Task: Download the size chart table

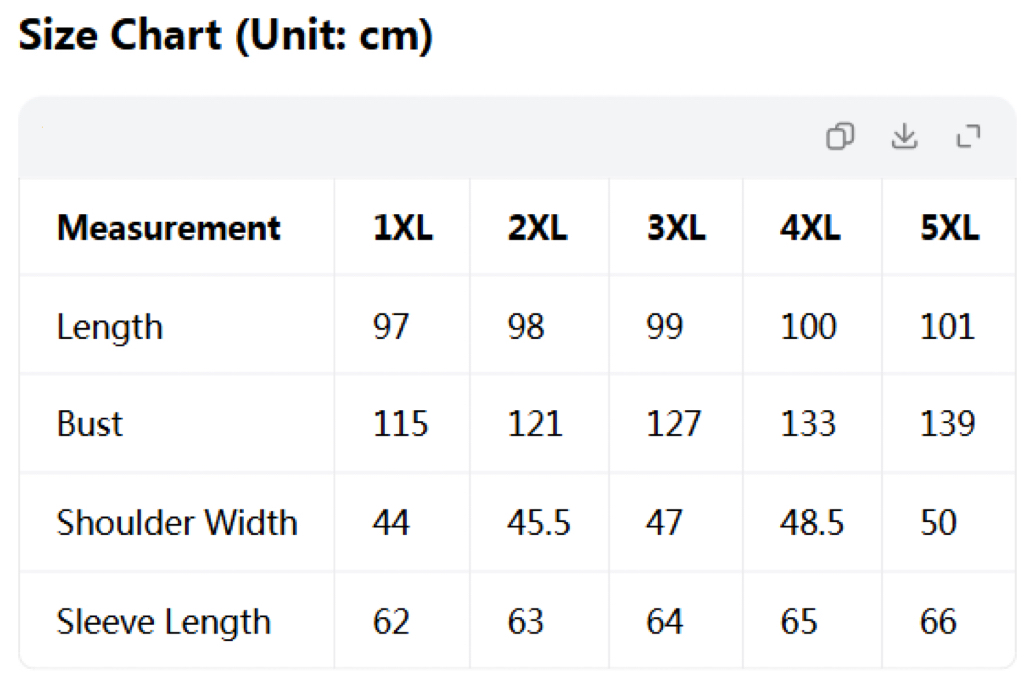Action: click(904, 136)
